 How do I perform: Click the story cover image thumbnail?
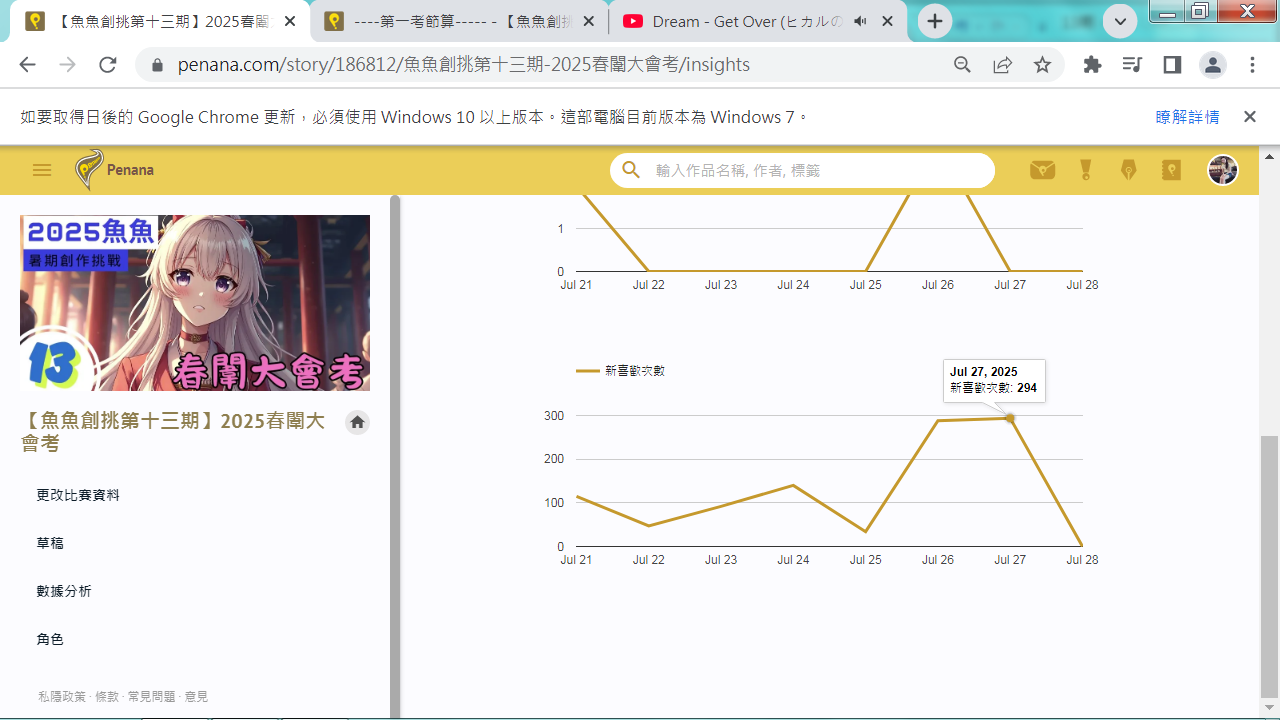(195, 303)
